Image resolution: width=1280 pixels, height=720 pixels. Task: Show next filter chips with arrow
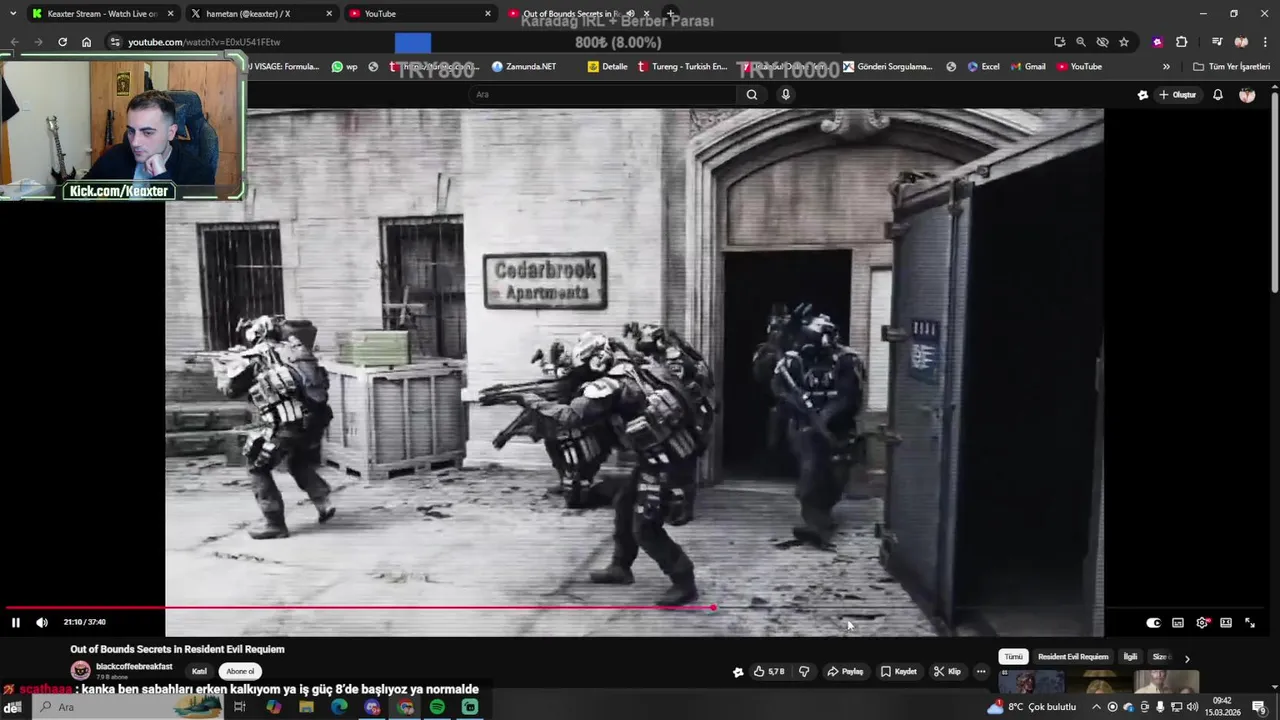click(1187, 658)
